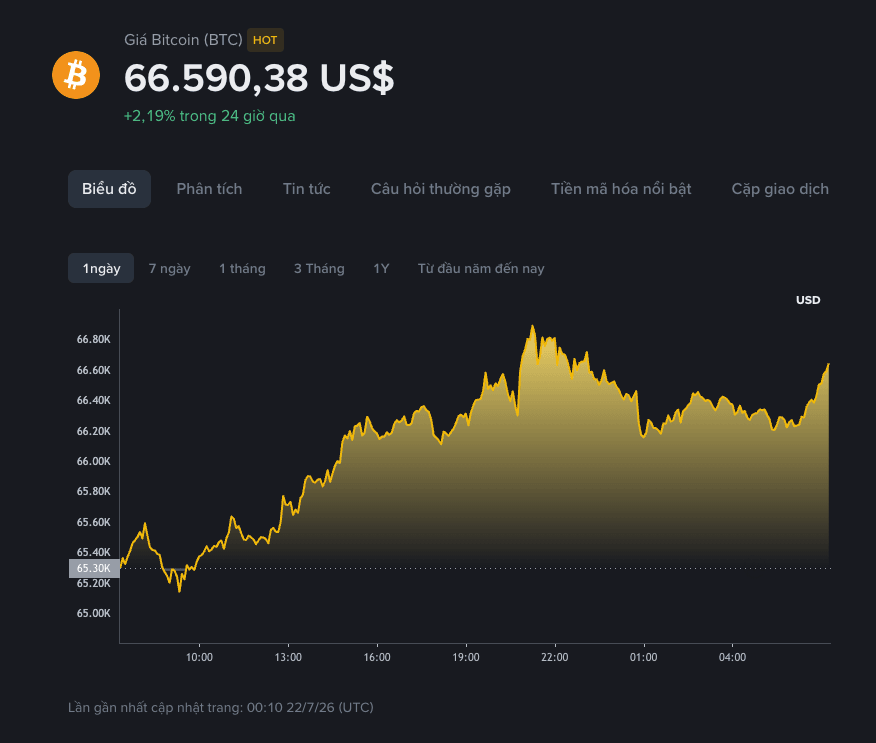Select the Tiền mã hóa nổi bật tab
This screenshot has width=876, height=743.
coord(621,189)
